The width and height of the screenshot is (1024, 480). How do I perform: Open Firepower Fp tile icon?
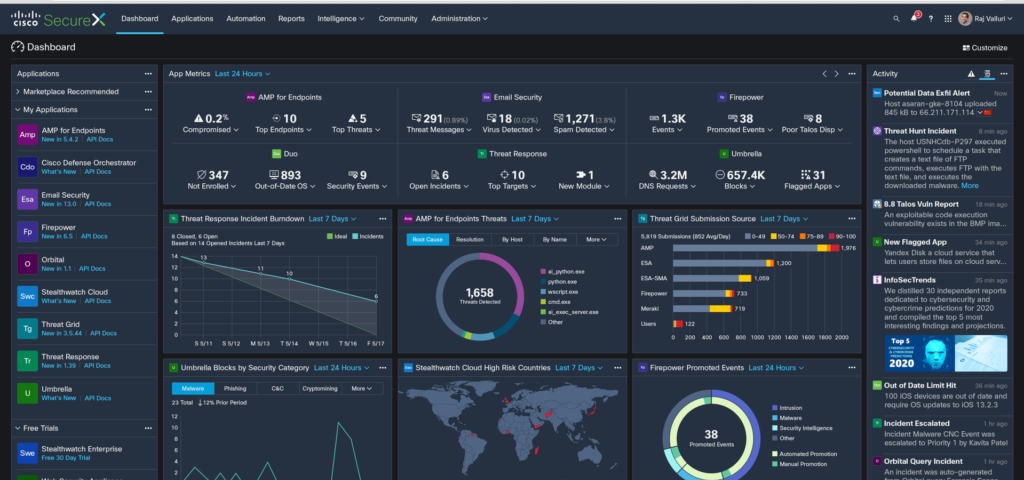27,232
